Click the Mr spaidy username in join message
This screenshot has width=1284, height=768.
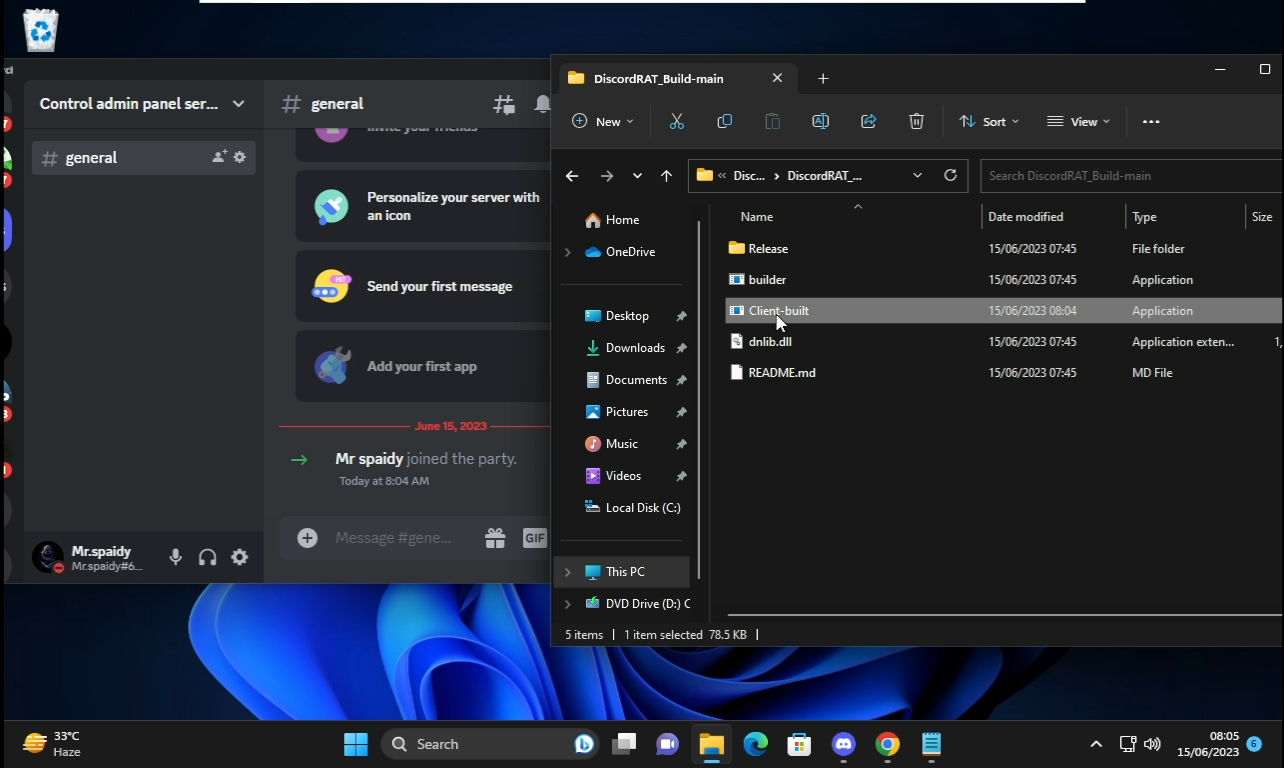pyautogui.click(x=369, y=459)
